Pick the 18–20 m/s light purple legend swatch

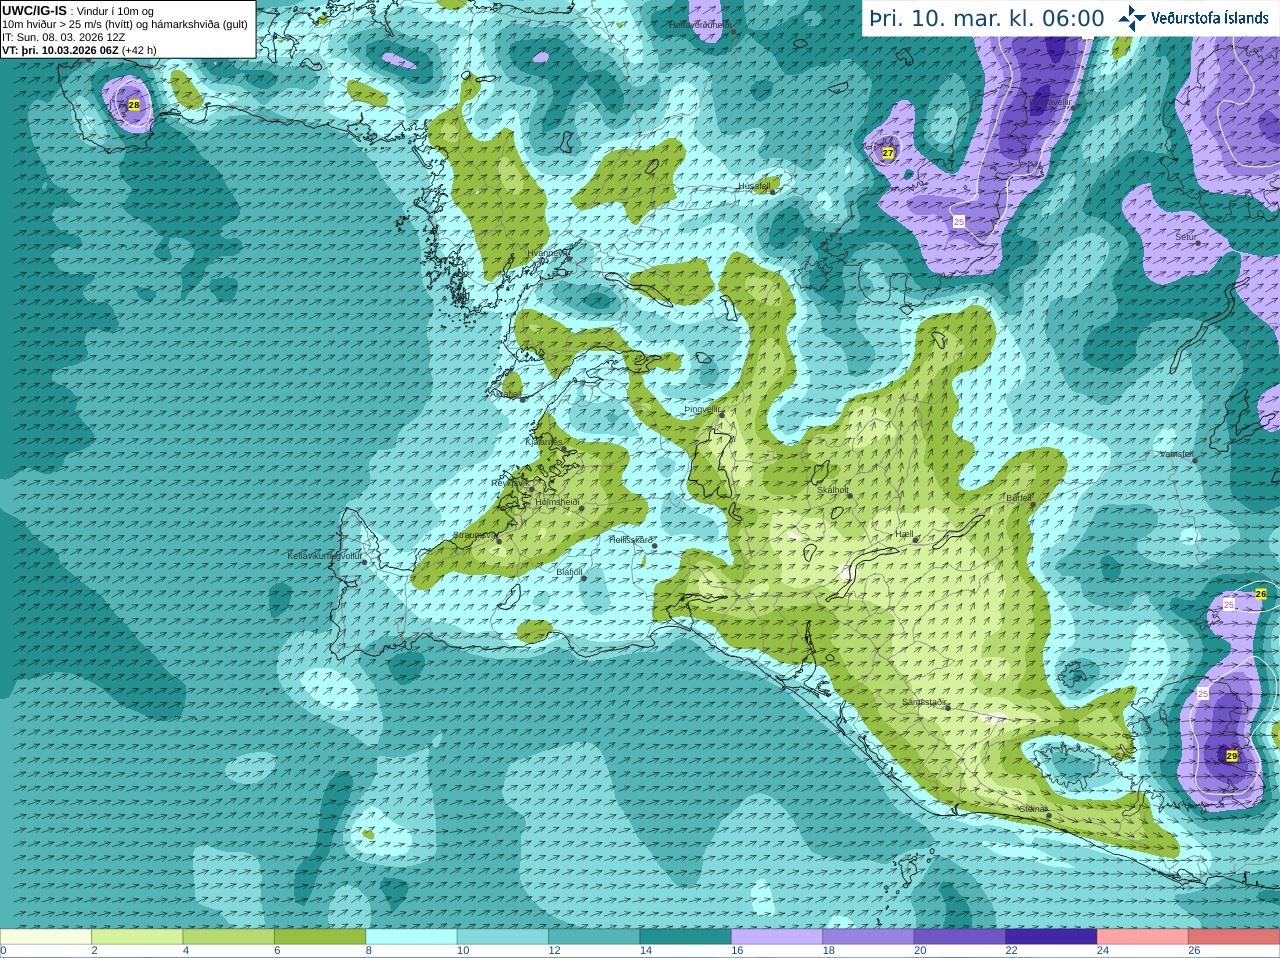coord(868,937)
